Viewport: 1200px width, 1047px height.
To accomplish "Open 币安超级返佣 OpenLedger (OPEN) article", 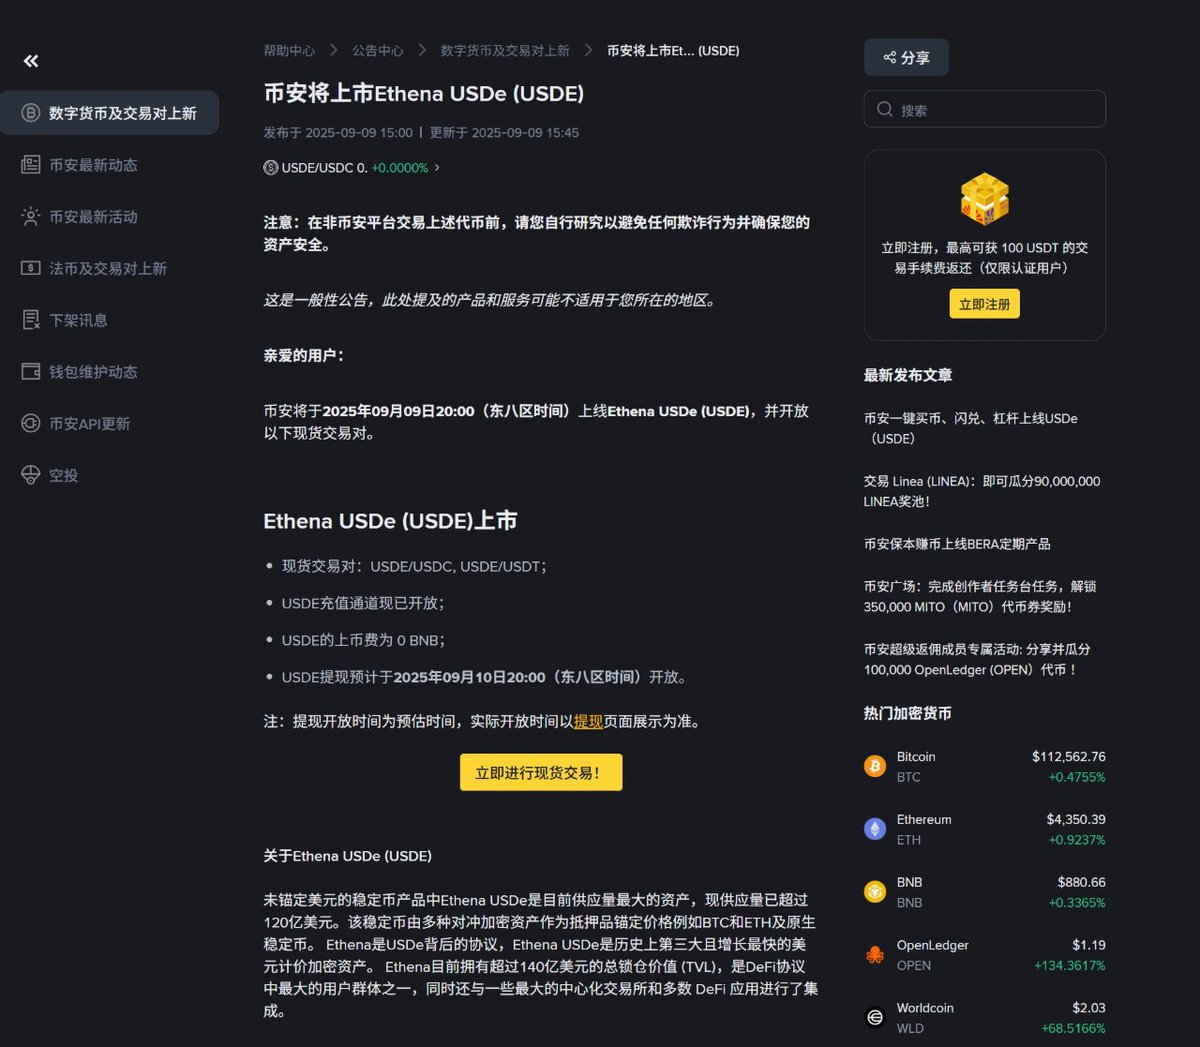I will 978,659.
